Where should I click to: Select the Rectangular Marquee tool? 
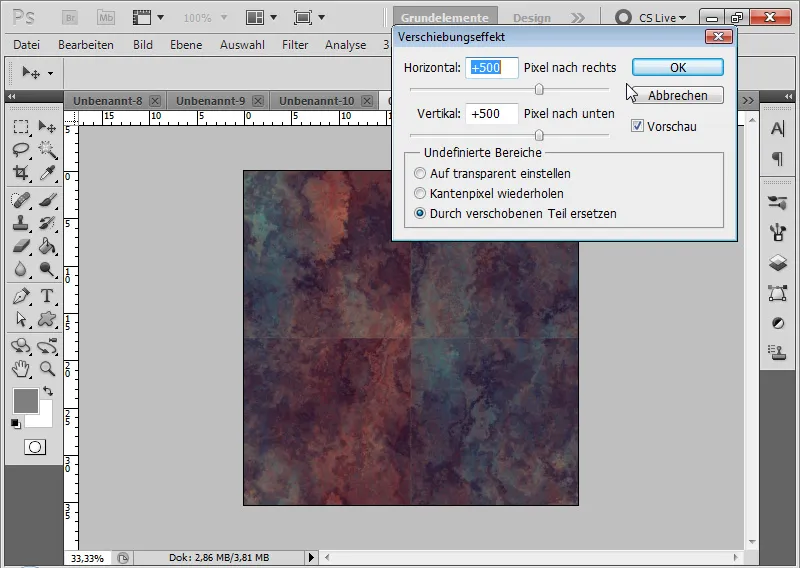tap(21, 127)
